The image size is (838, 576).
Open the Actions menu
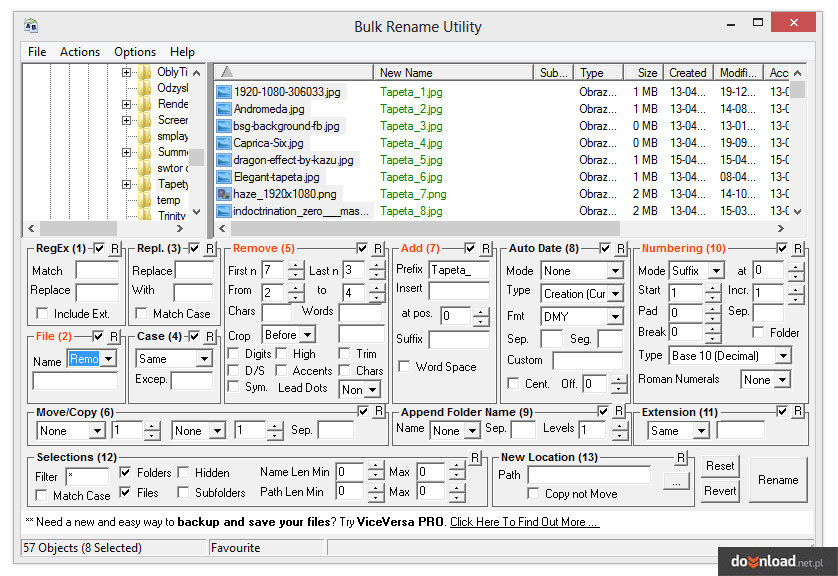pos(80,52)
